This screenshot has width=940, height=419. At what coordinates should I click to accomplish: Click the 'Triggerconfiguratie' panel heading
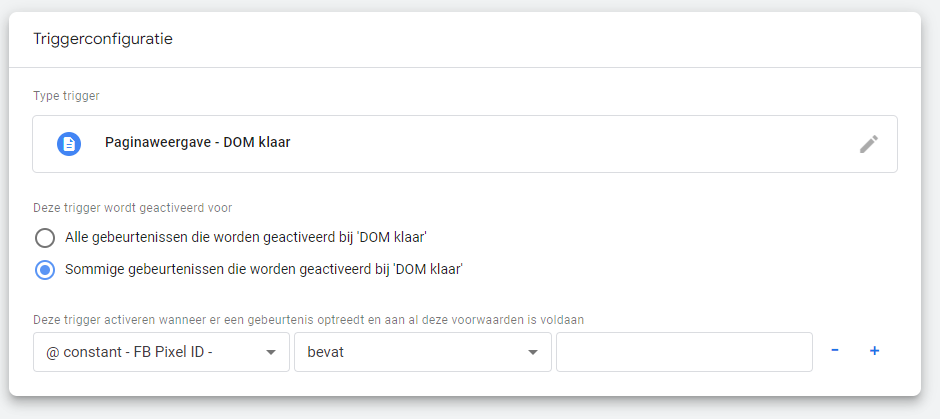pos(105,39)
